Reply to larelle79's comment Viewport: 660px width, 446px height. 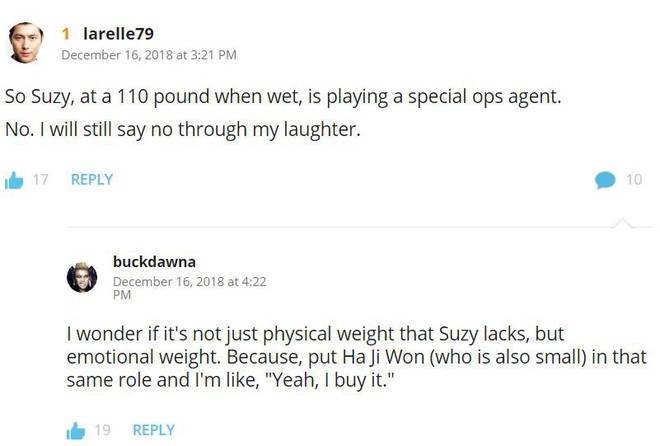[92, 180]
